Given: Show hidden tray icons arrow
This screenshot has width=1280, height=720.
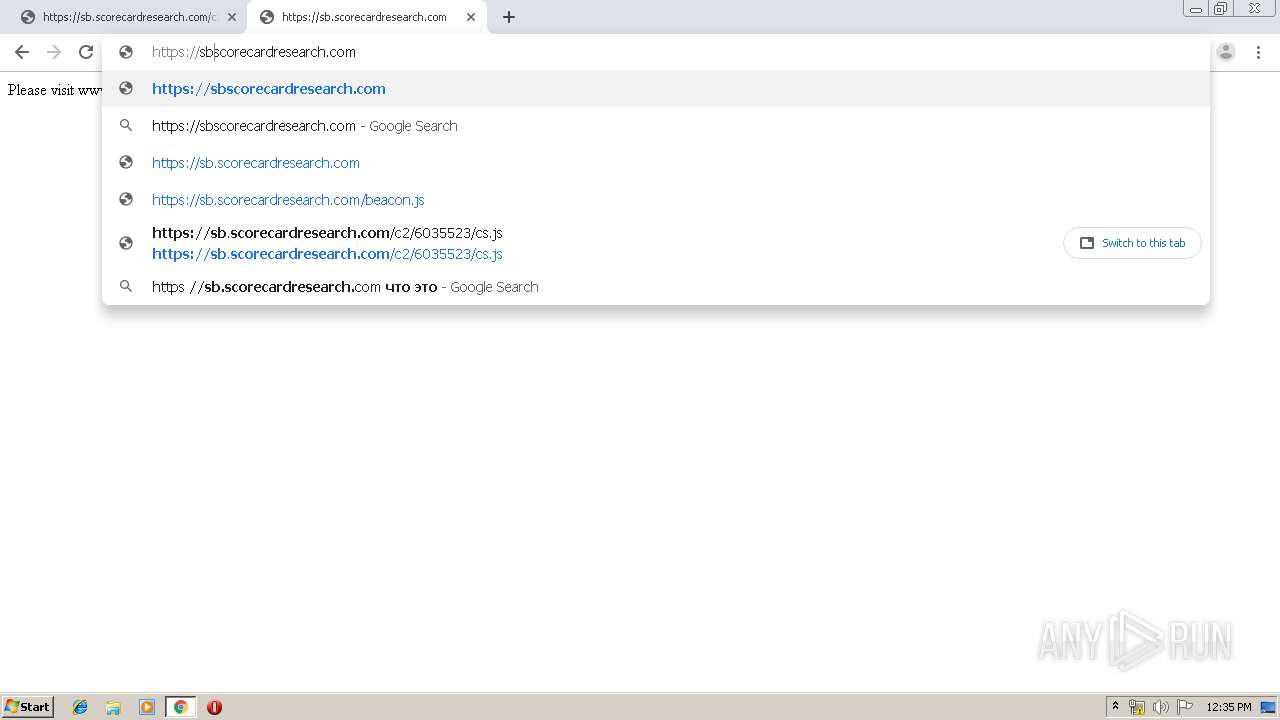Looking at the screenshot, I should point(1115,707).
